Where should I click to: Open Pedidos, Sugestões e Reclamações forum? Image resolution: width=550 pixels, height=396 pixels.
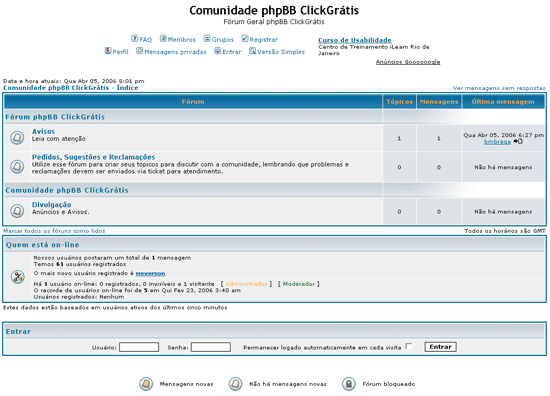click(x=93, y=157)
